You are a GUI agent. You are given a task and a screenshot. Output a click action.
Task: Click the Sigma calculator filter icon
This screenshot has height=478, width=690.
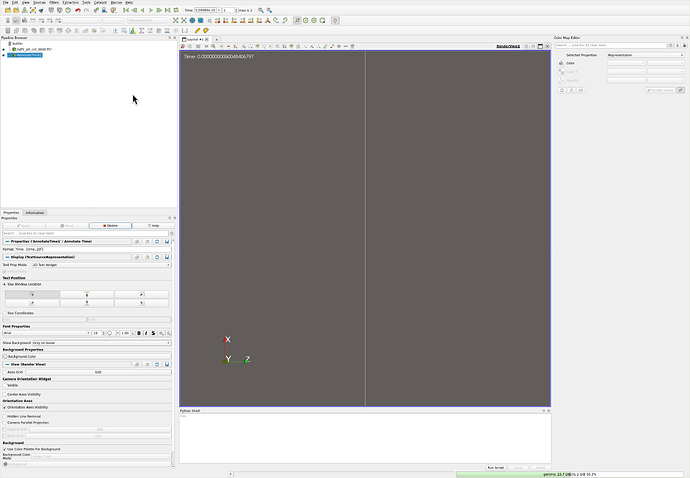[141, 30]
